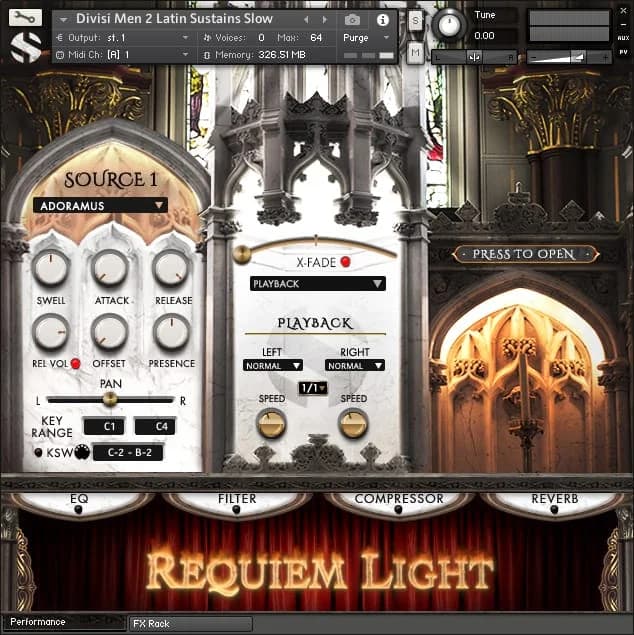Toggle PV performance view button
634x635 pixels.
(x=623, y=52)
